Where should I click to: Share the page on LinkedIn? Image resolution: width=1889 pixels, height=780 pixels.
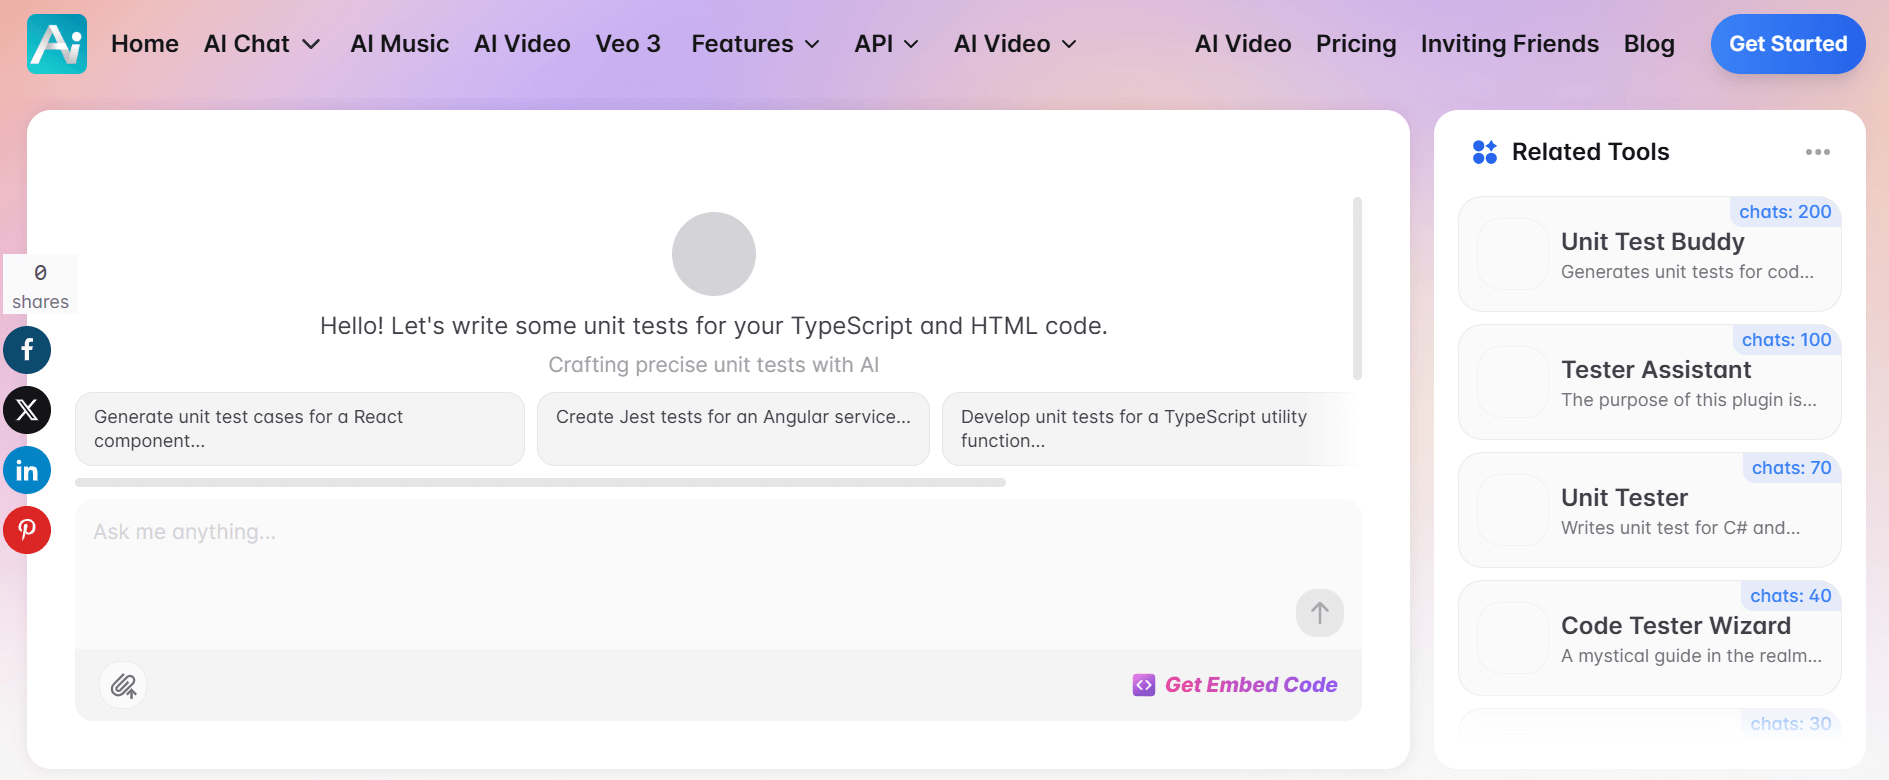(x=27, y=470)
